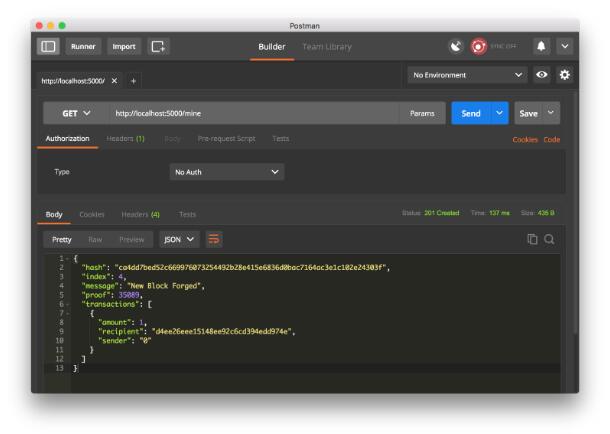Viewport: 610px width, 434px height.
Task: Copy response body with the copy icon
Action: click(532, 239)
